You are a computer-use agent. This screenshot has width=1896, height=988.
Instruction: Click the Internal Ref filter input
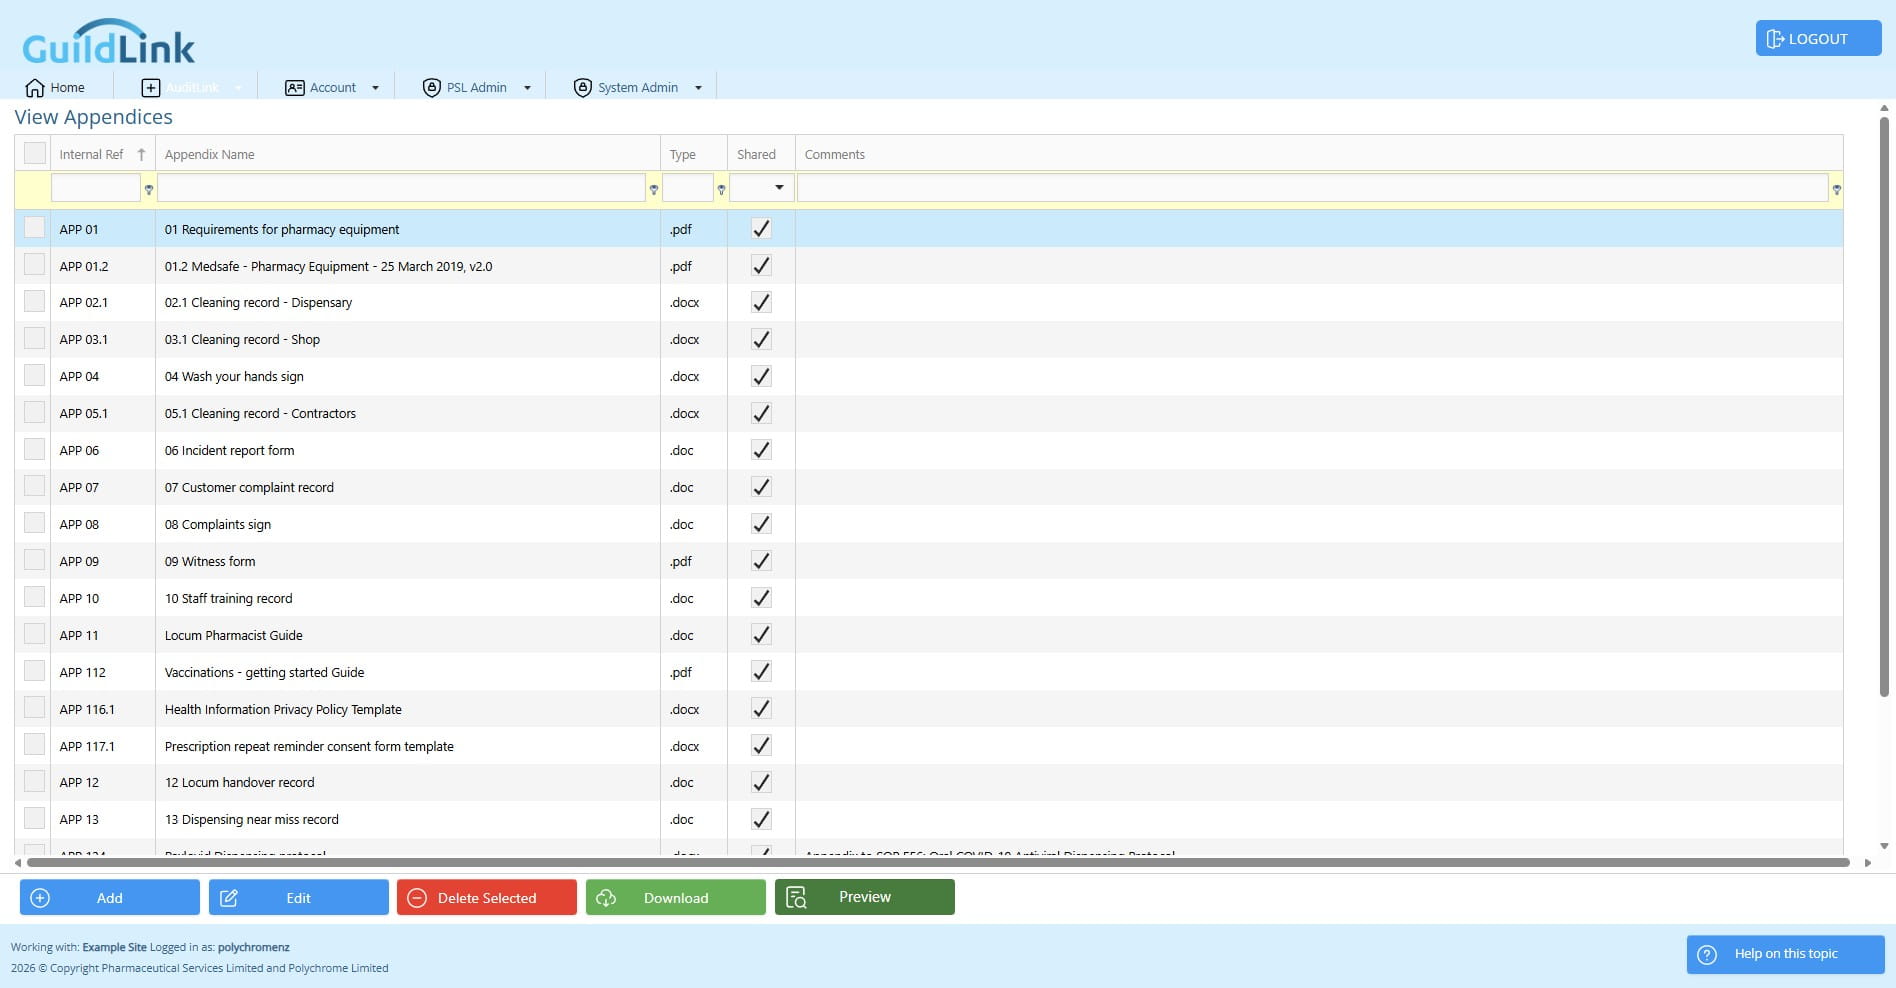[96, 188]
